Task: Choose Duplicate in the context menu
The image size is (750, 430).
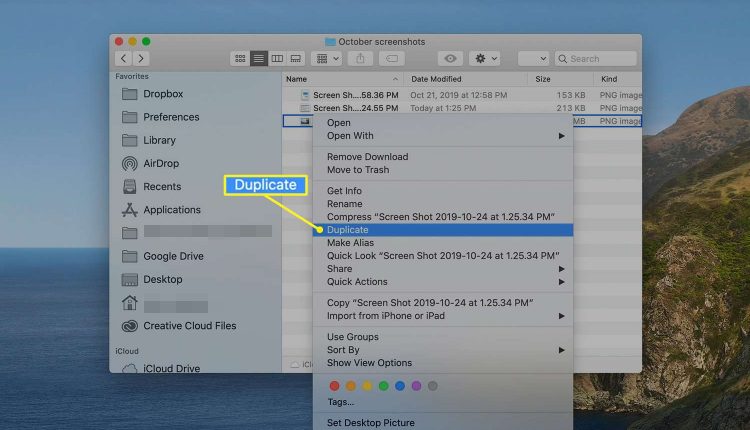Action: 442,230
